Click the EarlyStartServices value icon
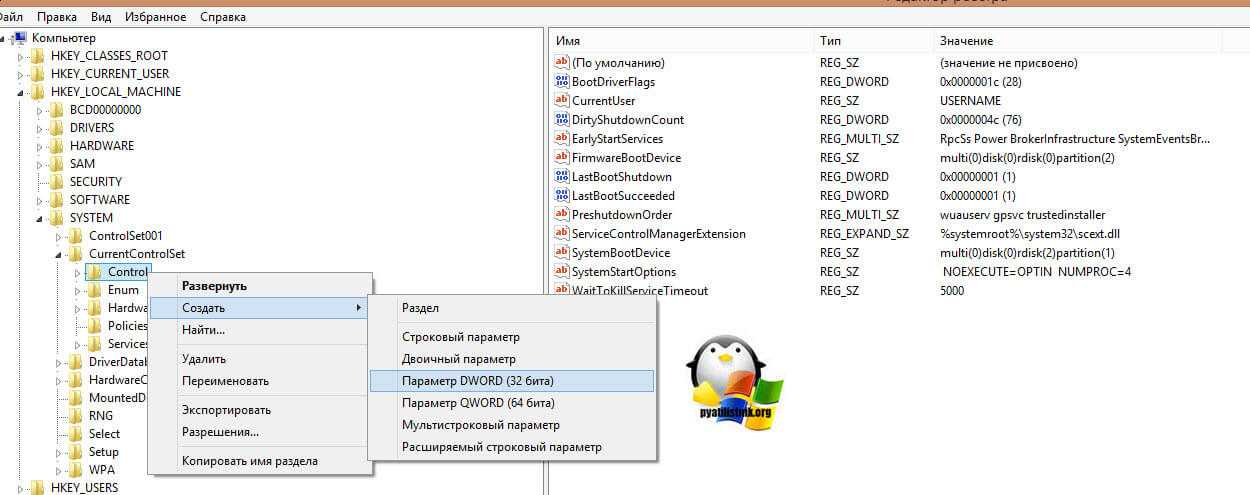The width and height of the screenshot is (1250, 495). pyautogui.click(x=561, y=139)
